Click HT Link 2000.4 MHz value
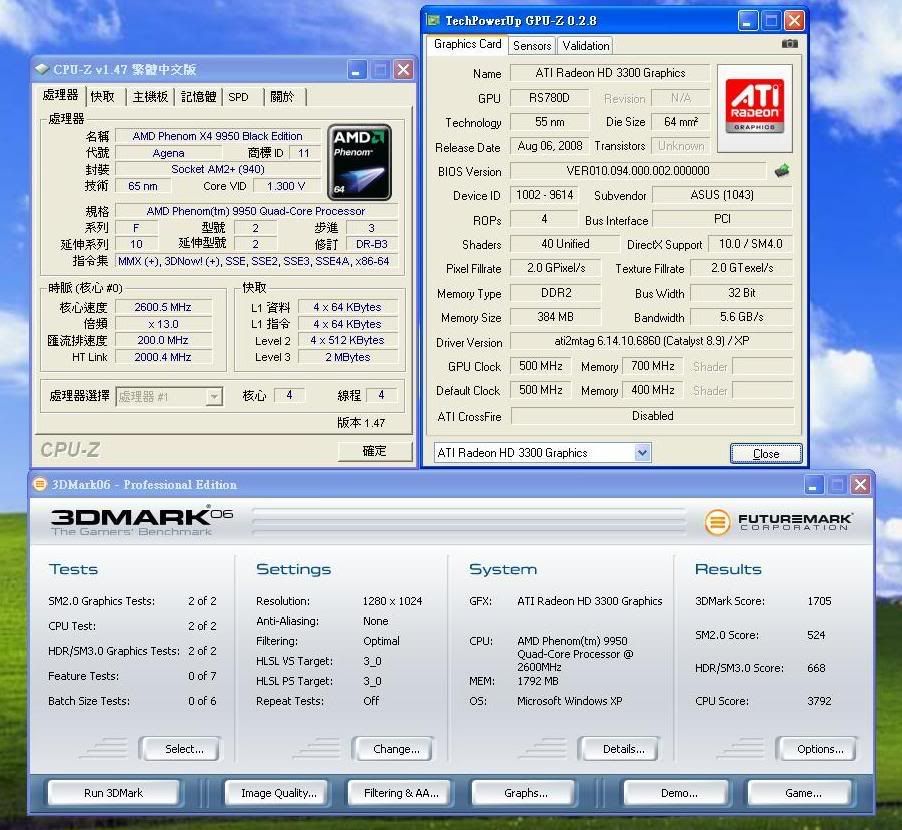902x830 pixels. (x=163, y=357)
